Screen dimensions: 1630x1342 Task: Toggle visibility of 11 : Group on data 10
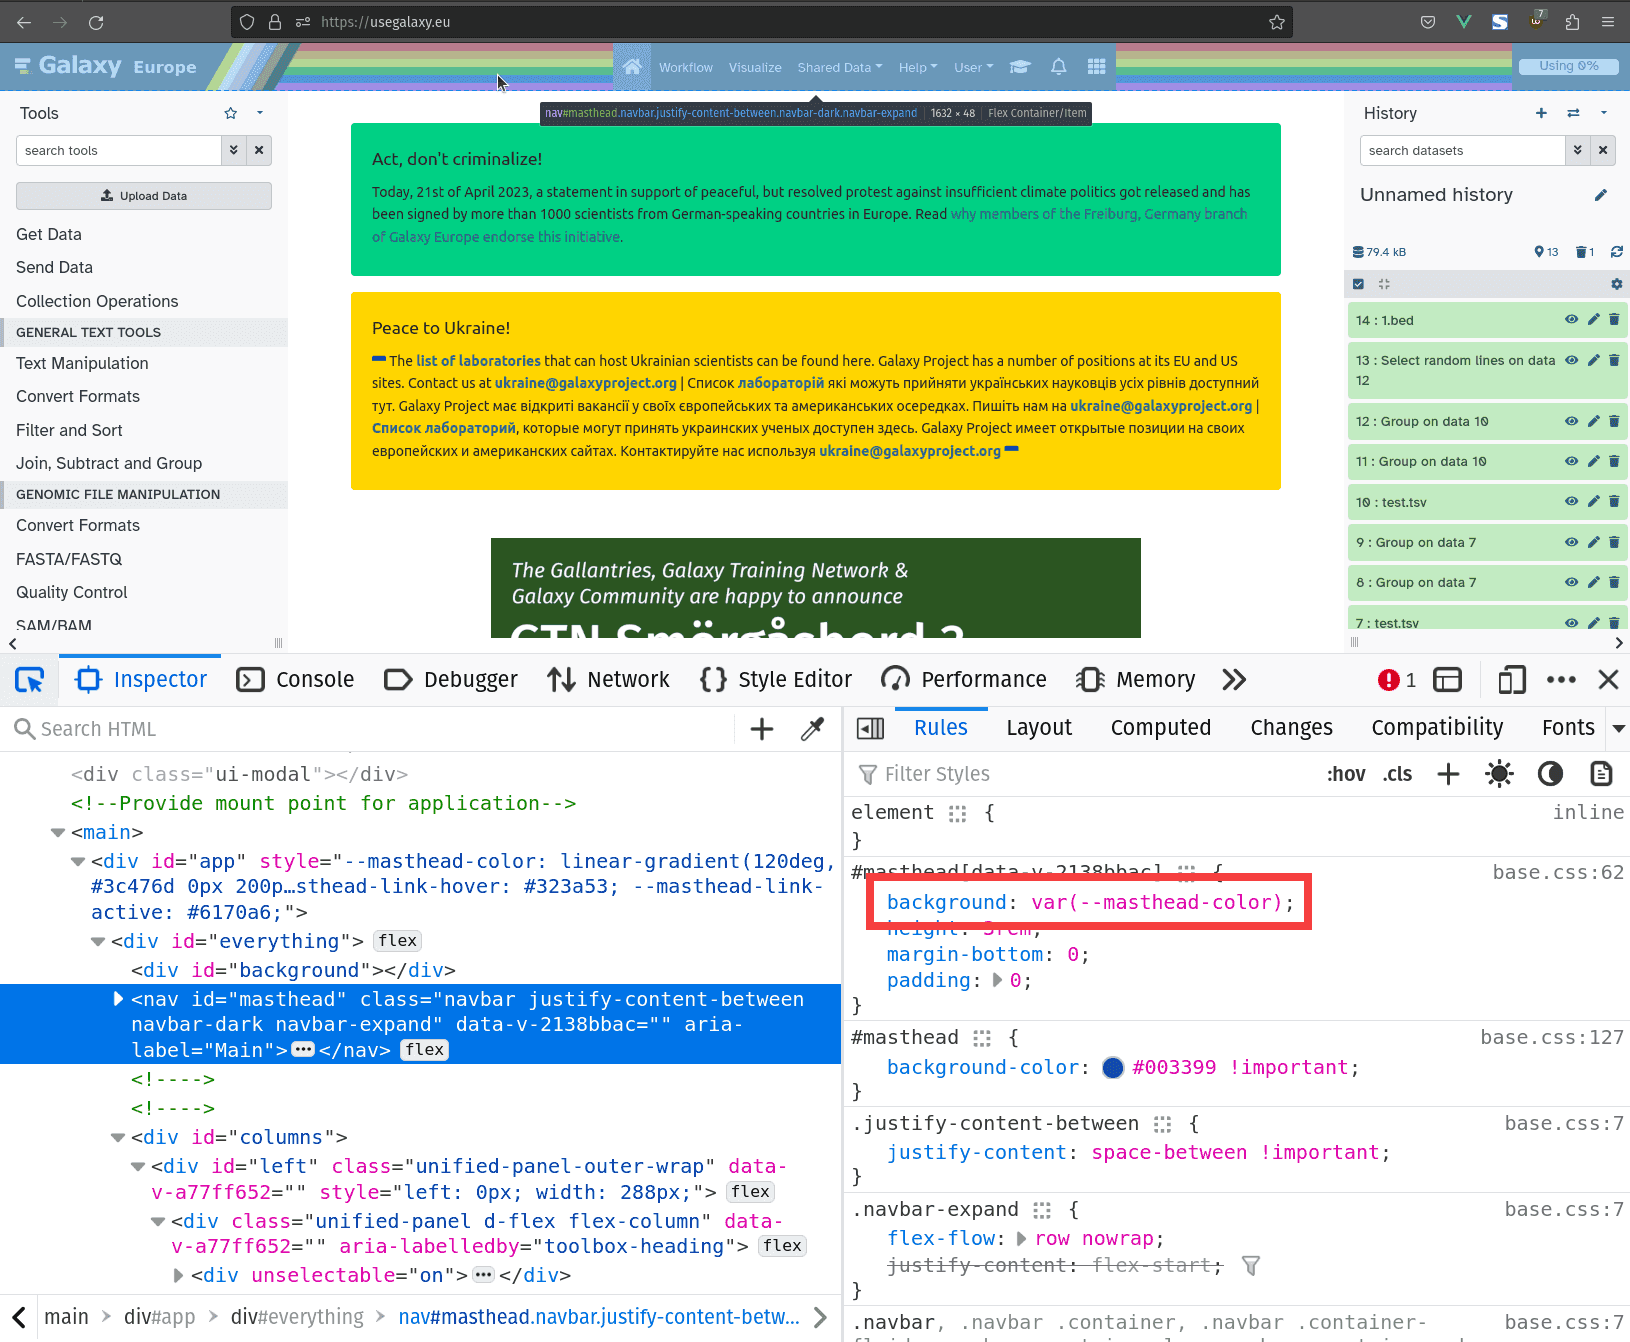tap(1572, 461)
